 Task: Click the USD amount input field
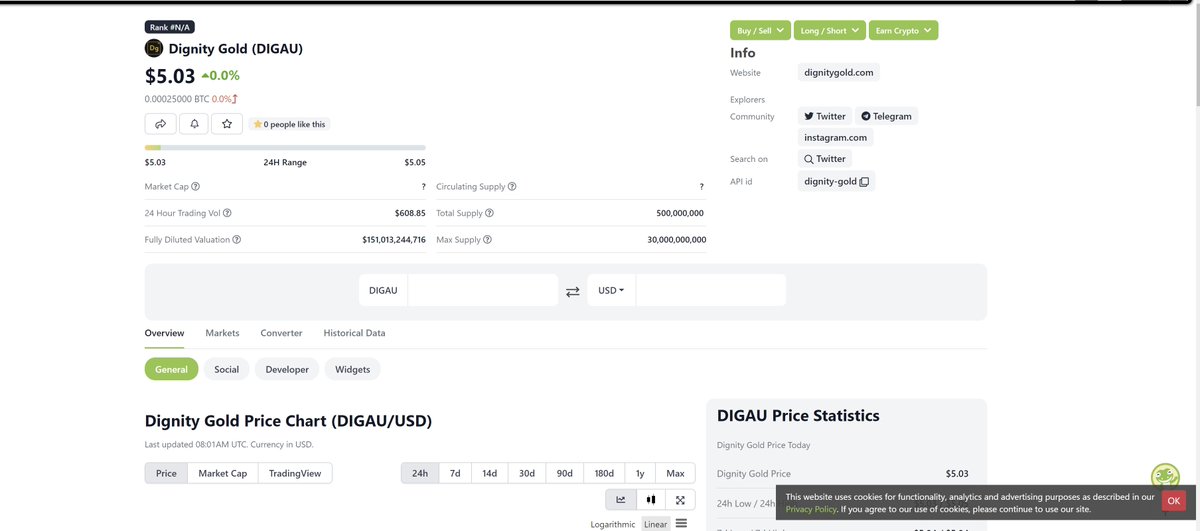711,290
